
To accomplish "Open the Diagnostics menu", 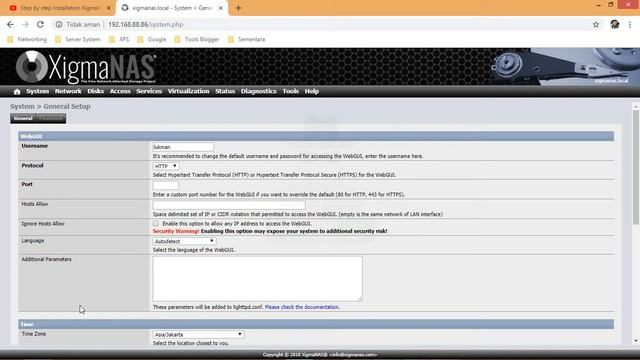I will click(x=258, y=91).
